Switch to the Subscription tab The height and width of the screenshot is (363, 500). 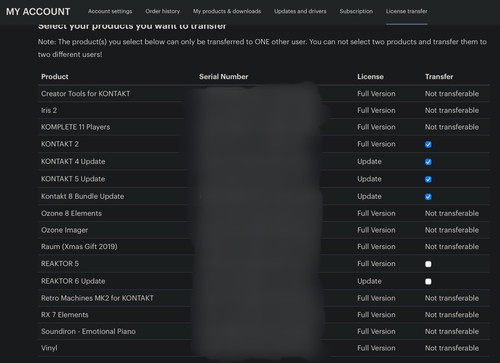(356, 11)
